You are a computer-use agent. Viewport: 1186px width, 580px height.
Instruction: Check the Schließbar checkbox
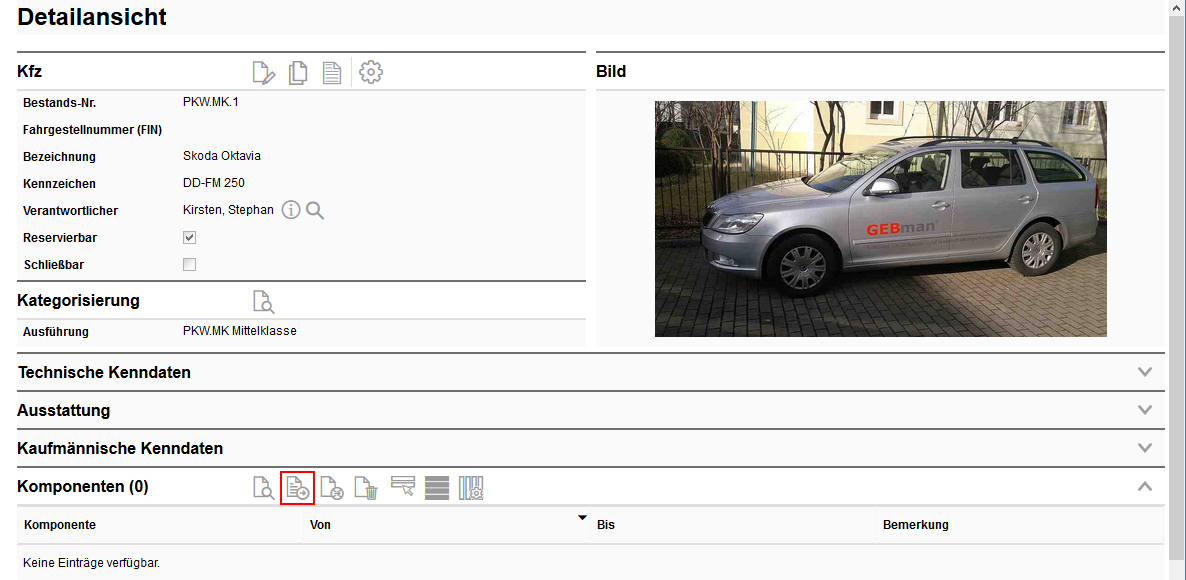(189, 265)
